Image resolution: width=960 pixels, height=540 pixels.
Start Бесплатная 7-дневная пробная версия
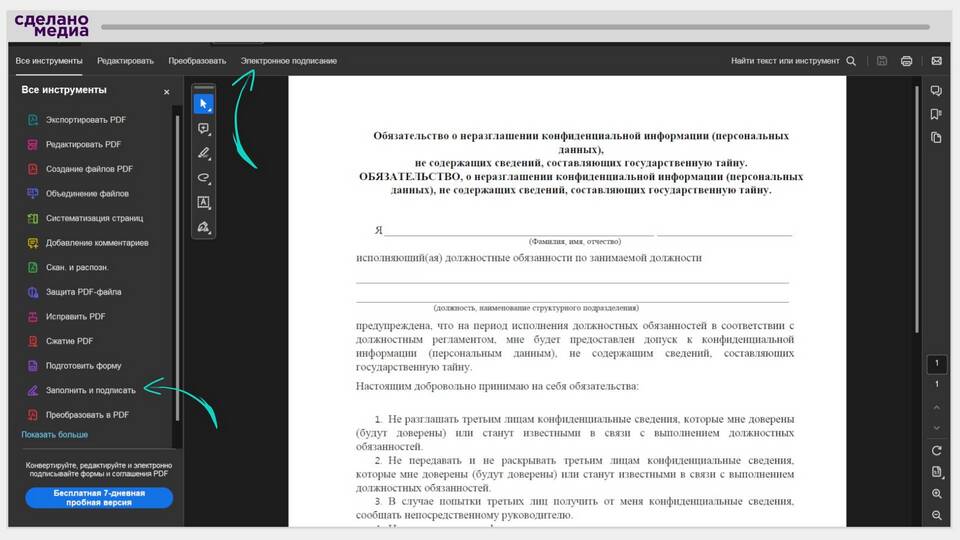99,498
